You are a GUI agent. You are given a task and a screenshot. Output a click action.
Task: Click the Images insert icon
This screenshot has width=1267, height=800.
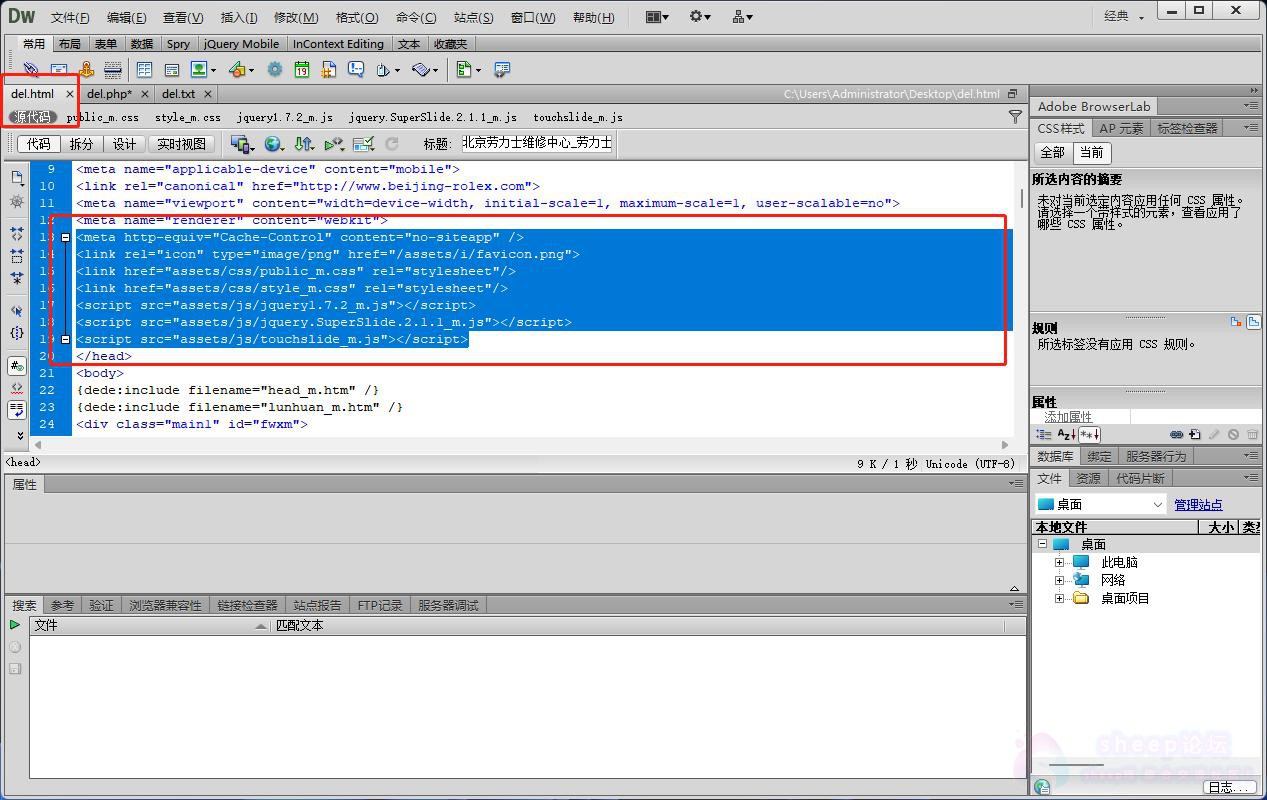[x=199, y=69]
